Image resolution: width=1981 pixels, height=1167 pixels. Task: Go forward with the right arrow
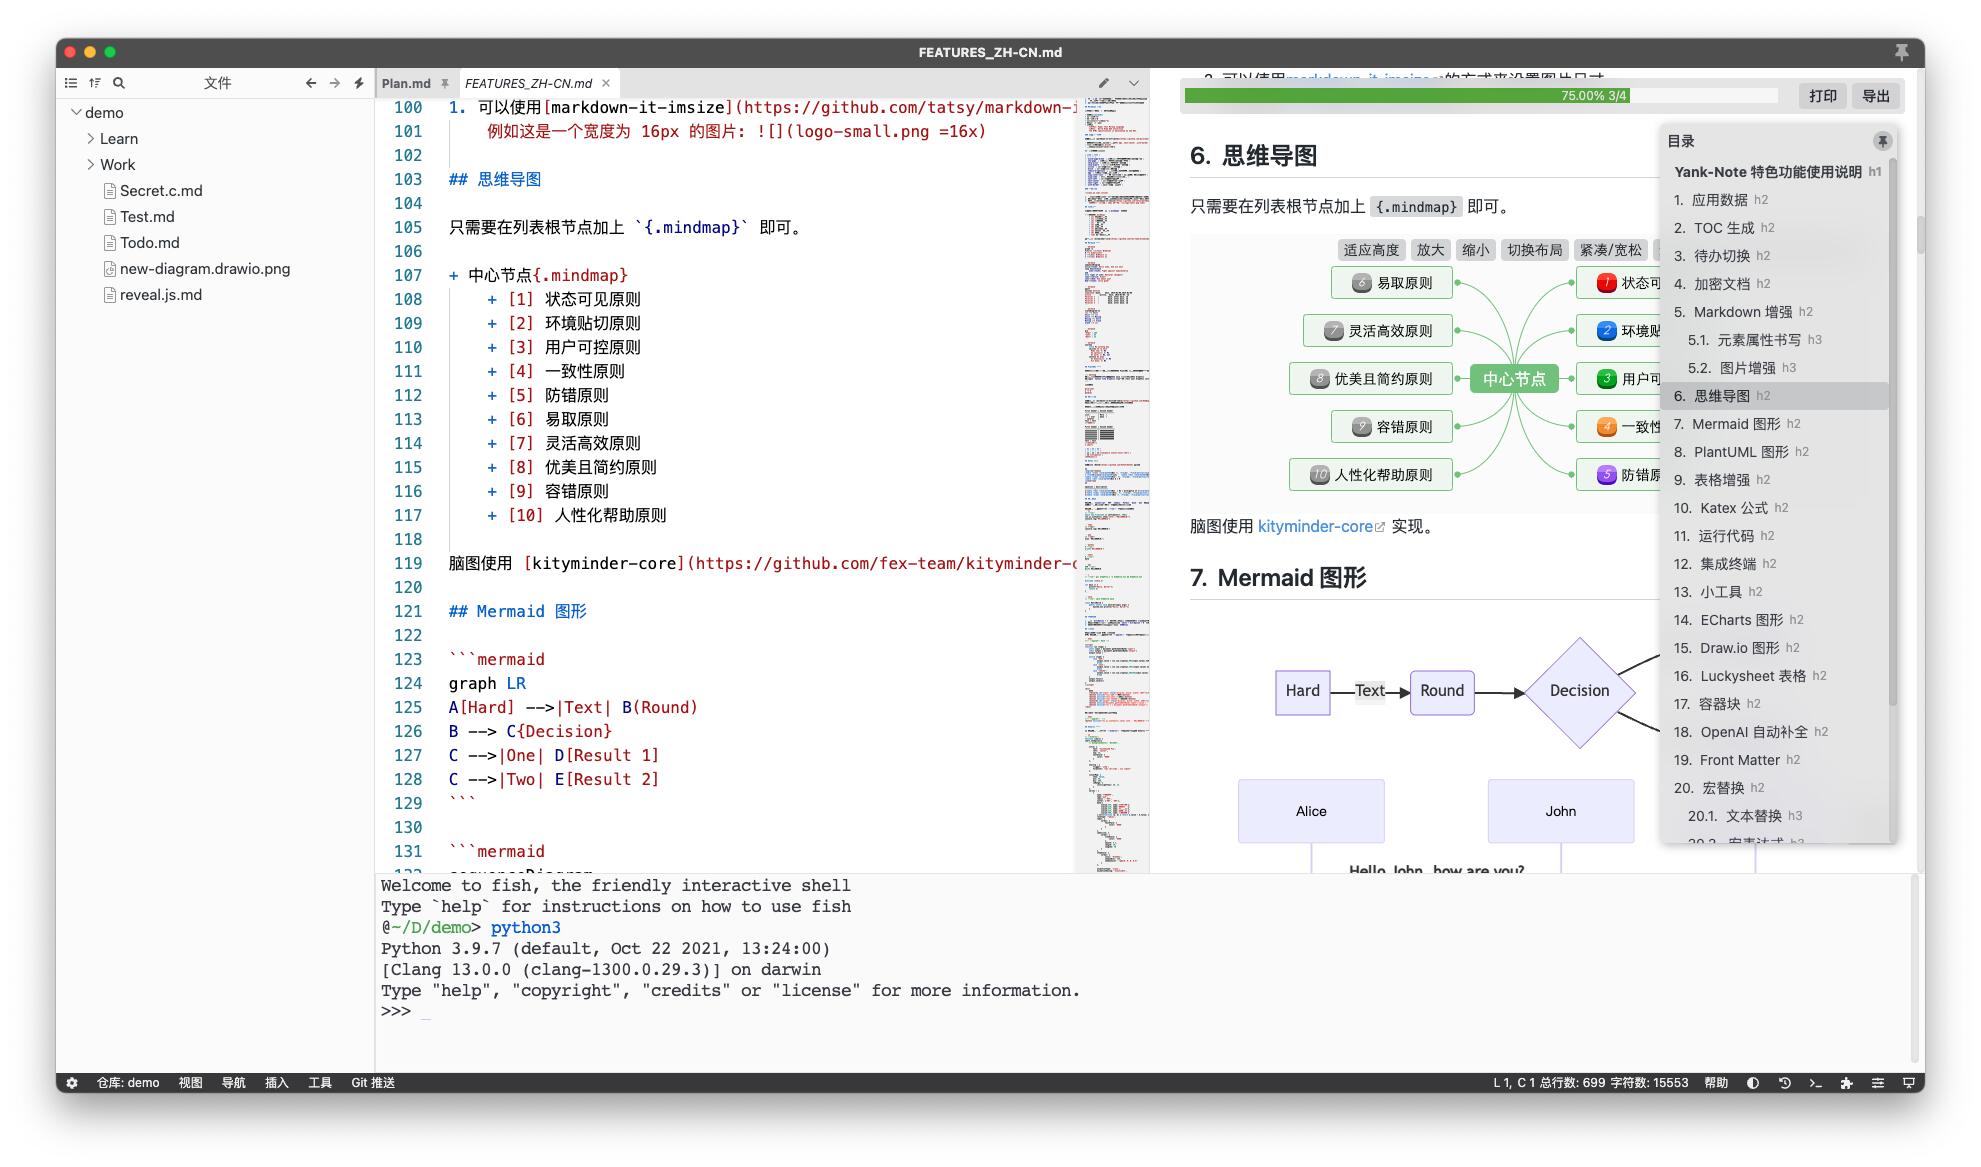tap(335, 83)
